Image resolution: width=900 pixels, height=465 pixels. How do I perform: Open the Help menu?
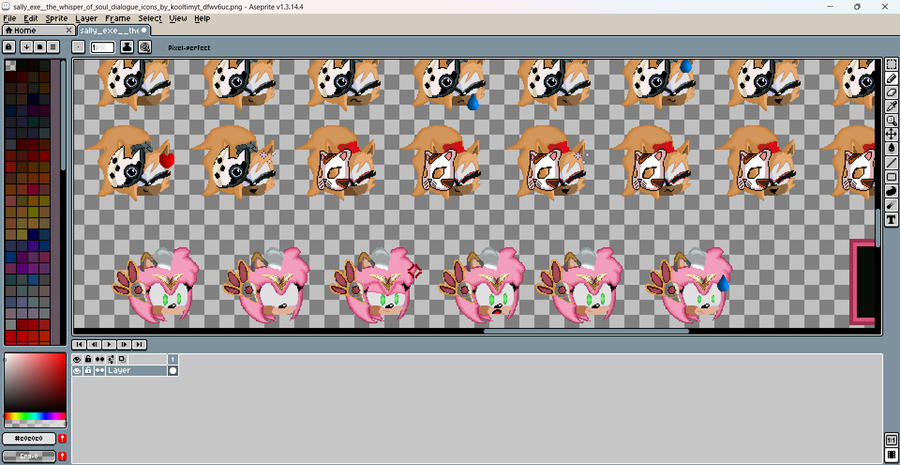[202, 18]
